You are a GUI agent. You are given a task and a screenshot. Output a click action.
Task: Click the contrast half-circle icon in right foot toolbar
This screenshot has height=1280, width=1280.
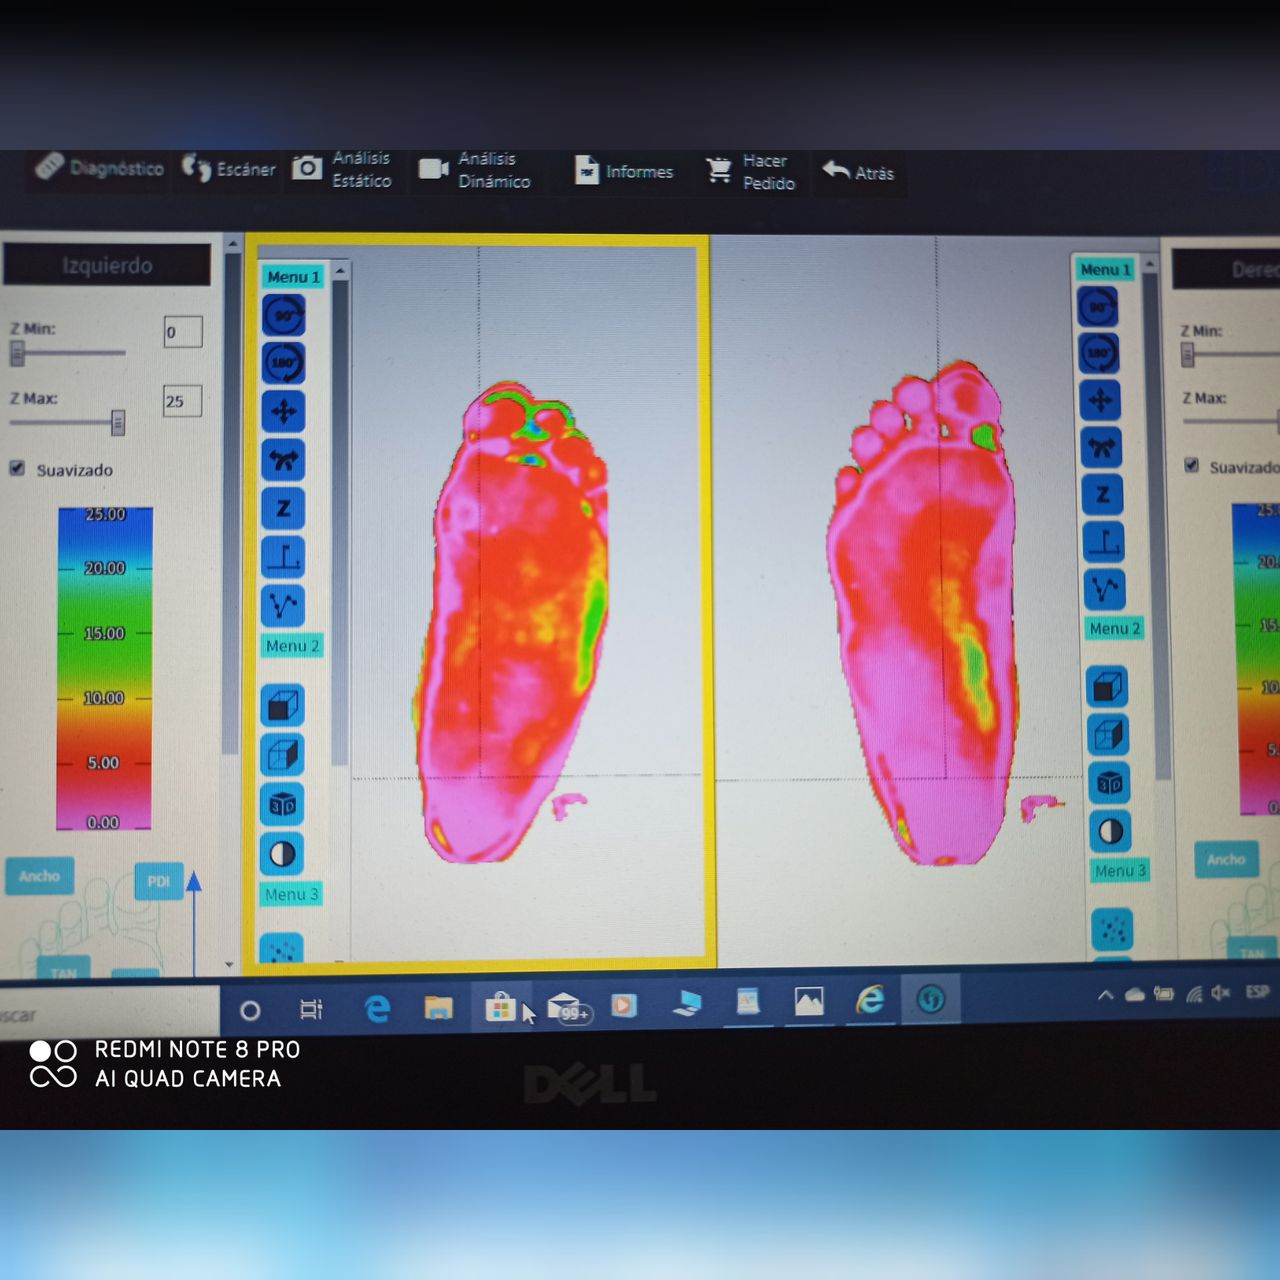(1110, 831)
